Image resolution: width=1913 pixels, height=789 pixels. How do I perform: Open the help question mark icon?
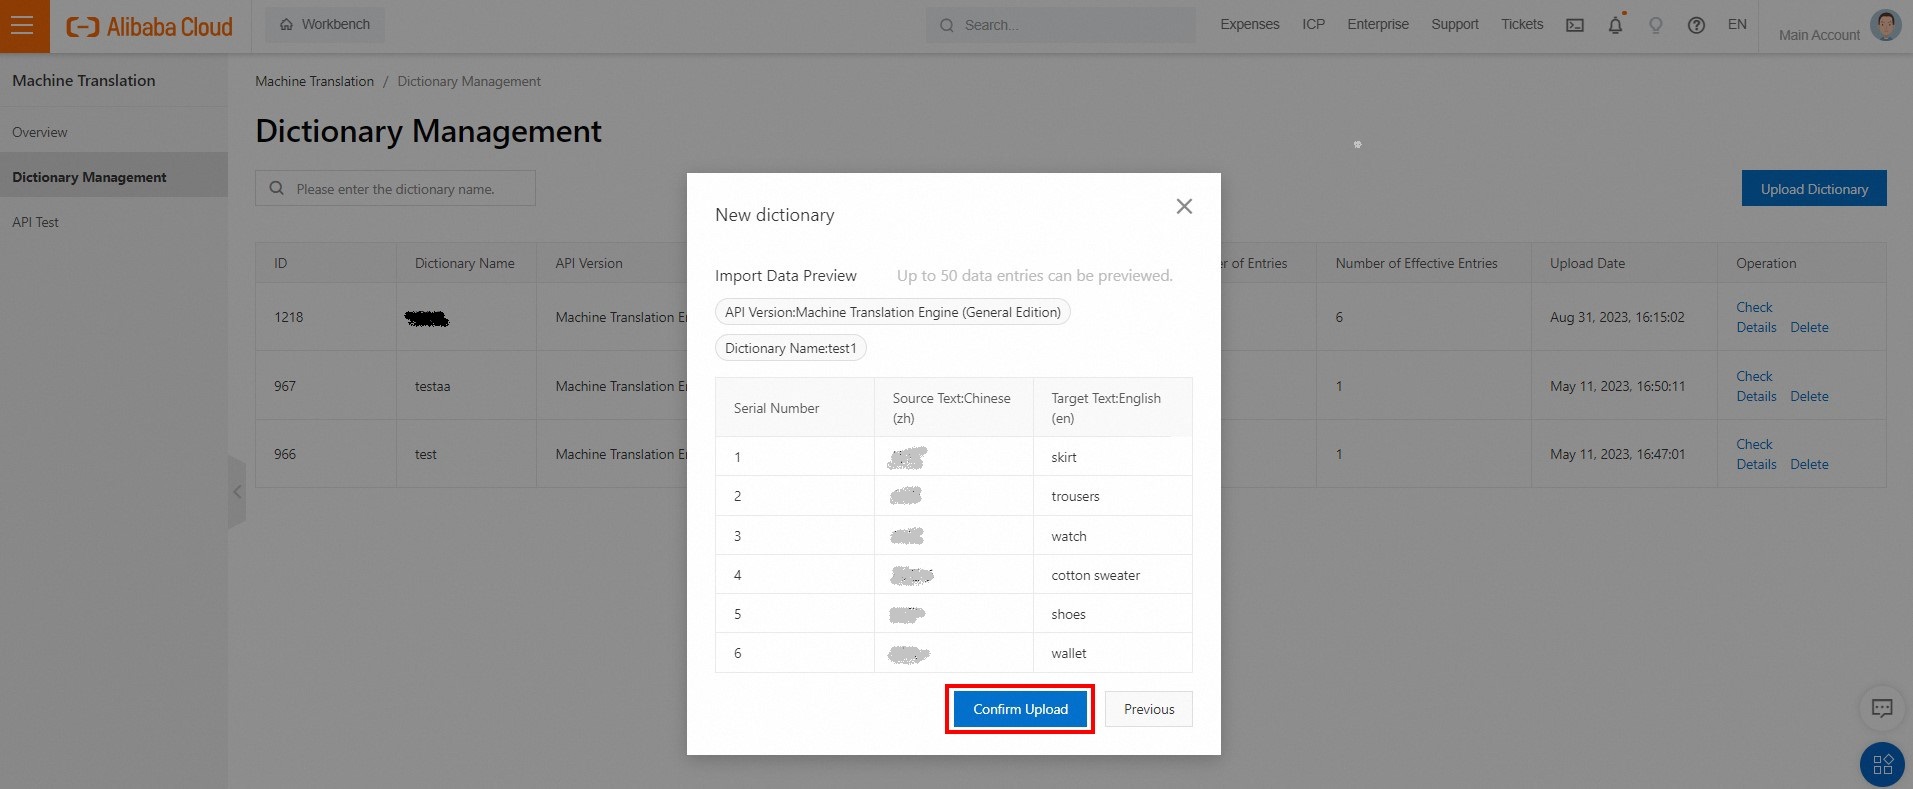point(1696,25)
